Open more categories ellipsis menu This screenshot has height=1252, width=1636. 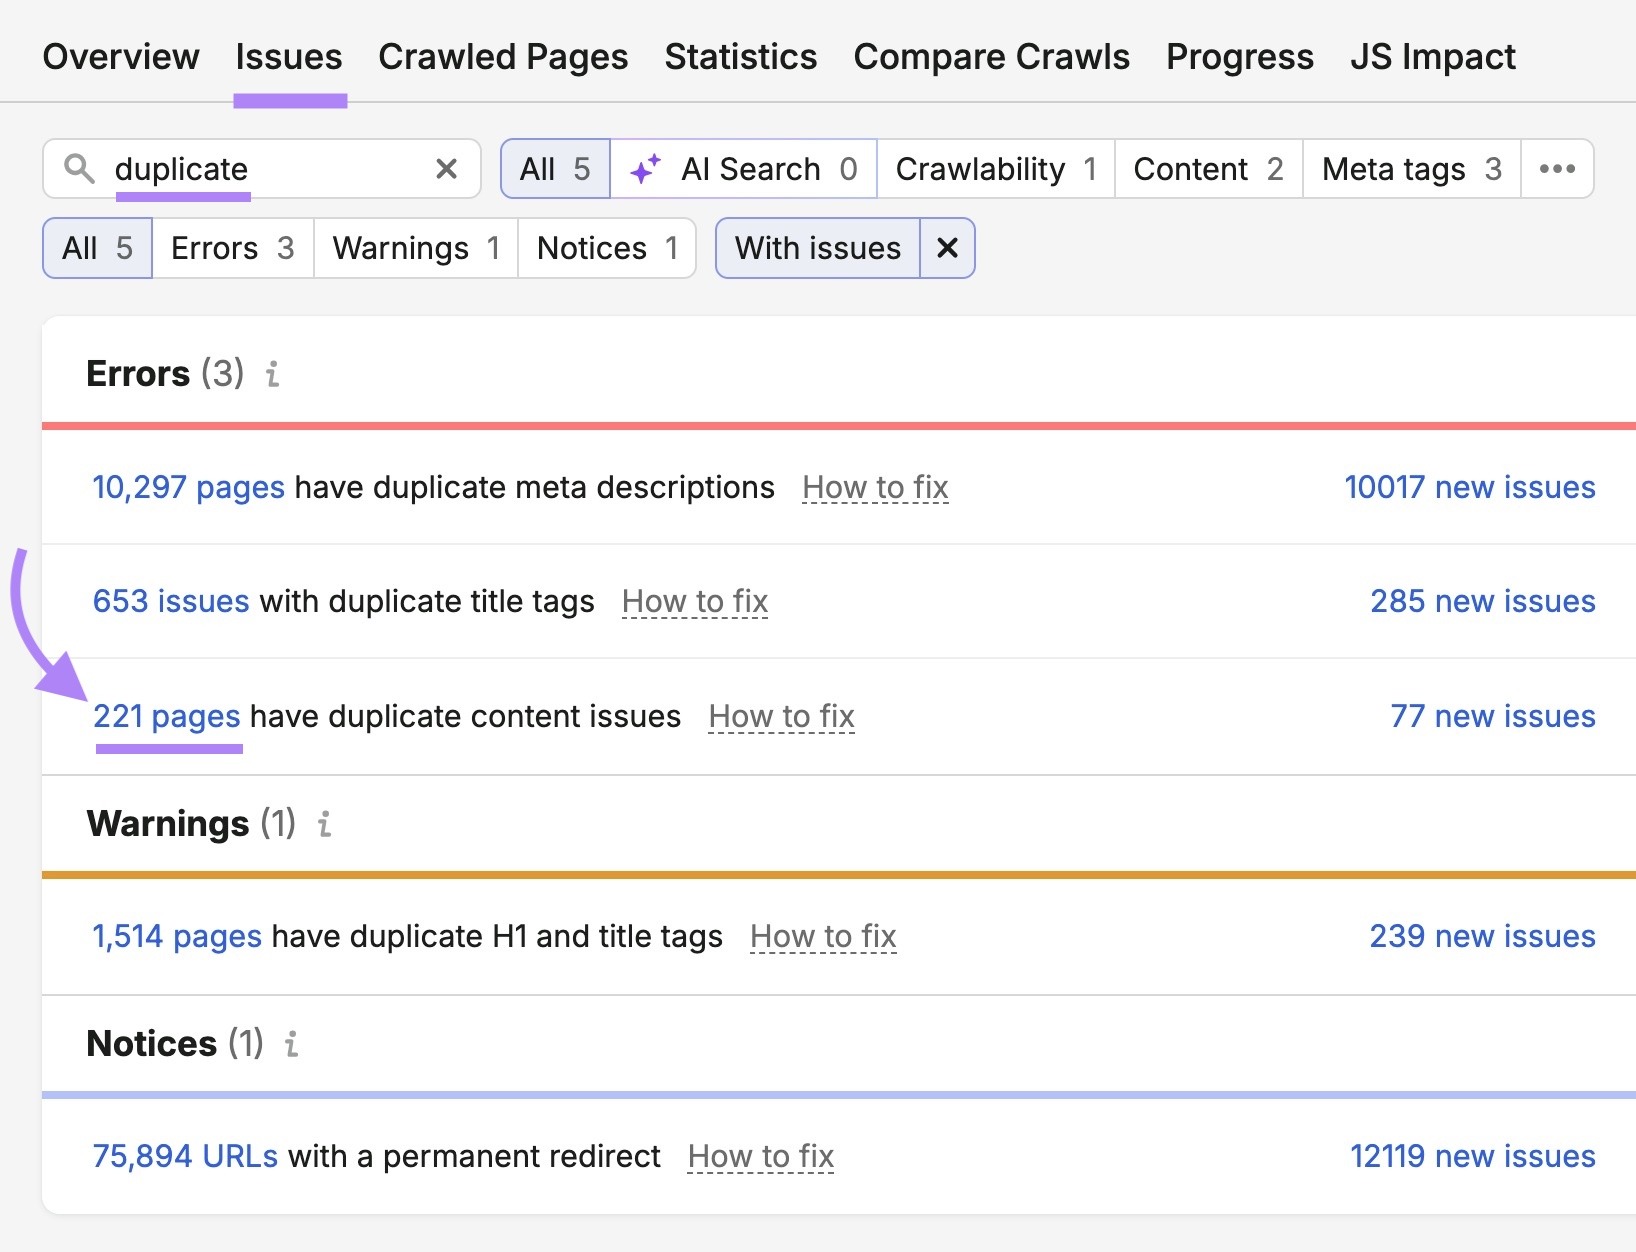point(1557,169)
